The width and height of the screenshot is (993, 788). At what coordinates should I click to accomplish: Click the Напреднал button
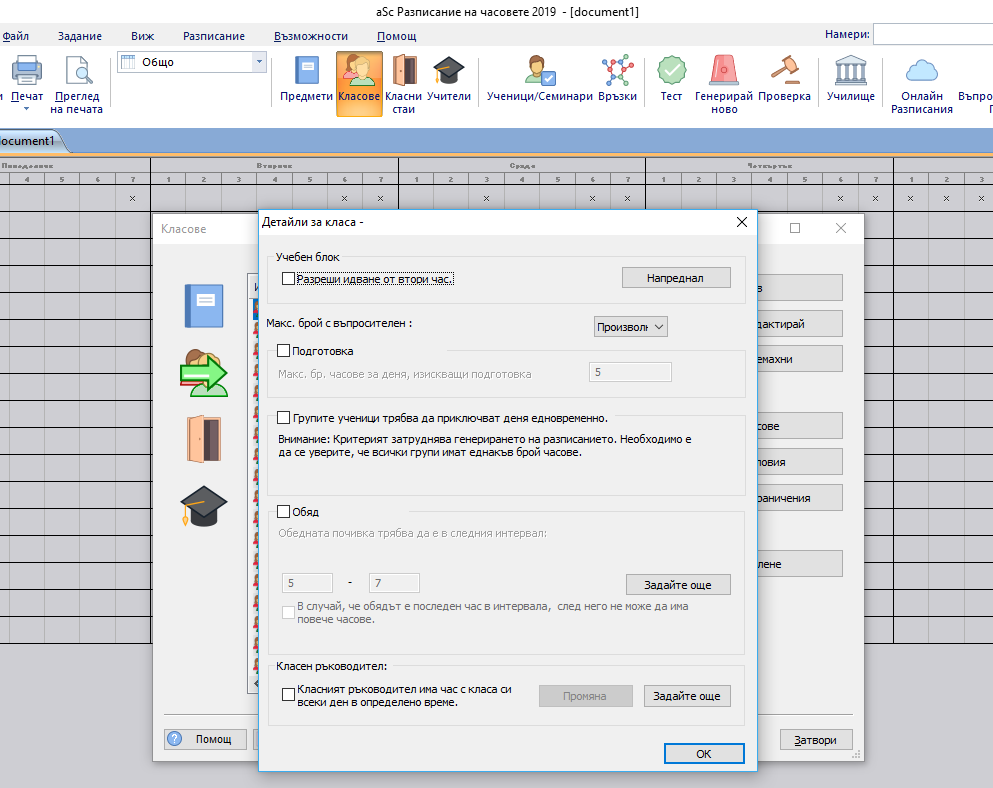(676, 278)
